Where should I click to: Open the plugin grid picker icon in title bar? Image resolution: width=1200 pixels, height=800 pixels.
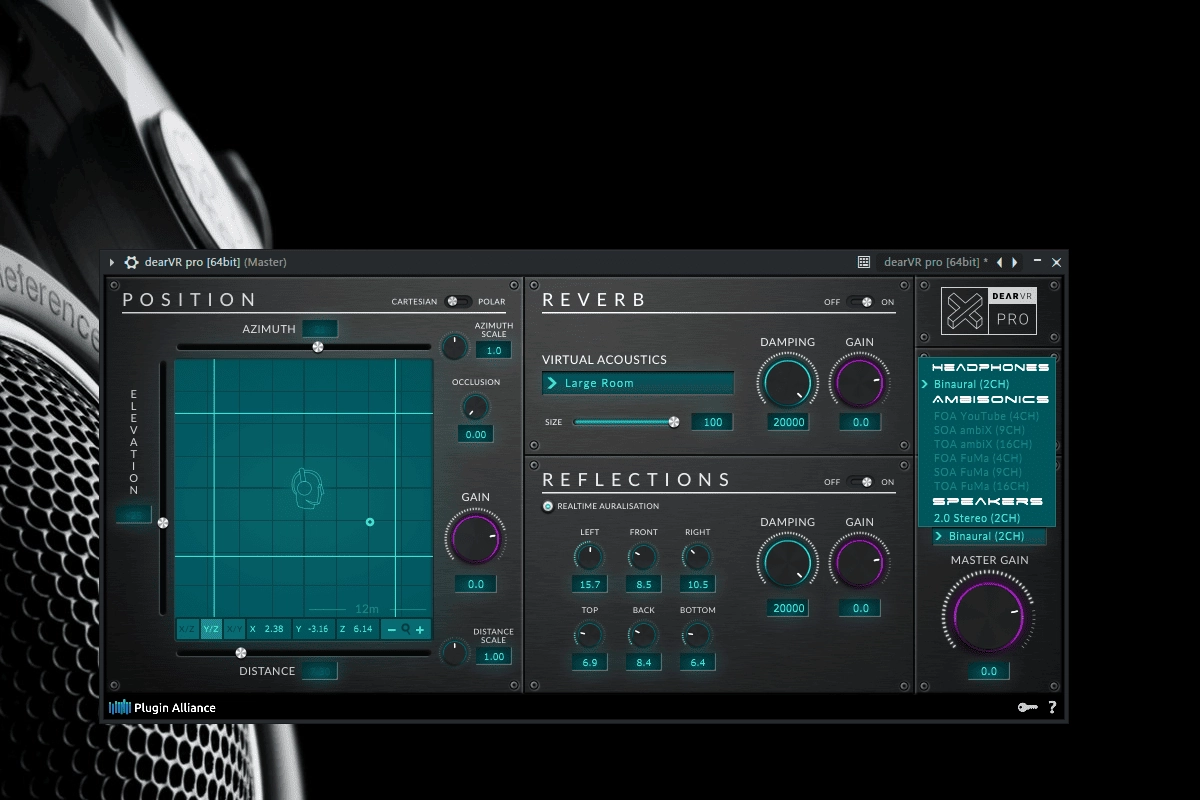pos(864,262)
